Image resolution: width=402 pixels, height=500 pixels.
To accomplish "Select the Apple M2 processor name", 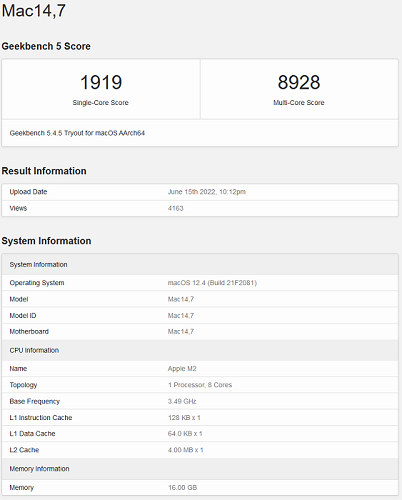I will [182, 369].
